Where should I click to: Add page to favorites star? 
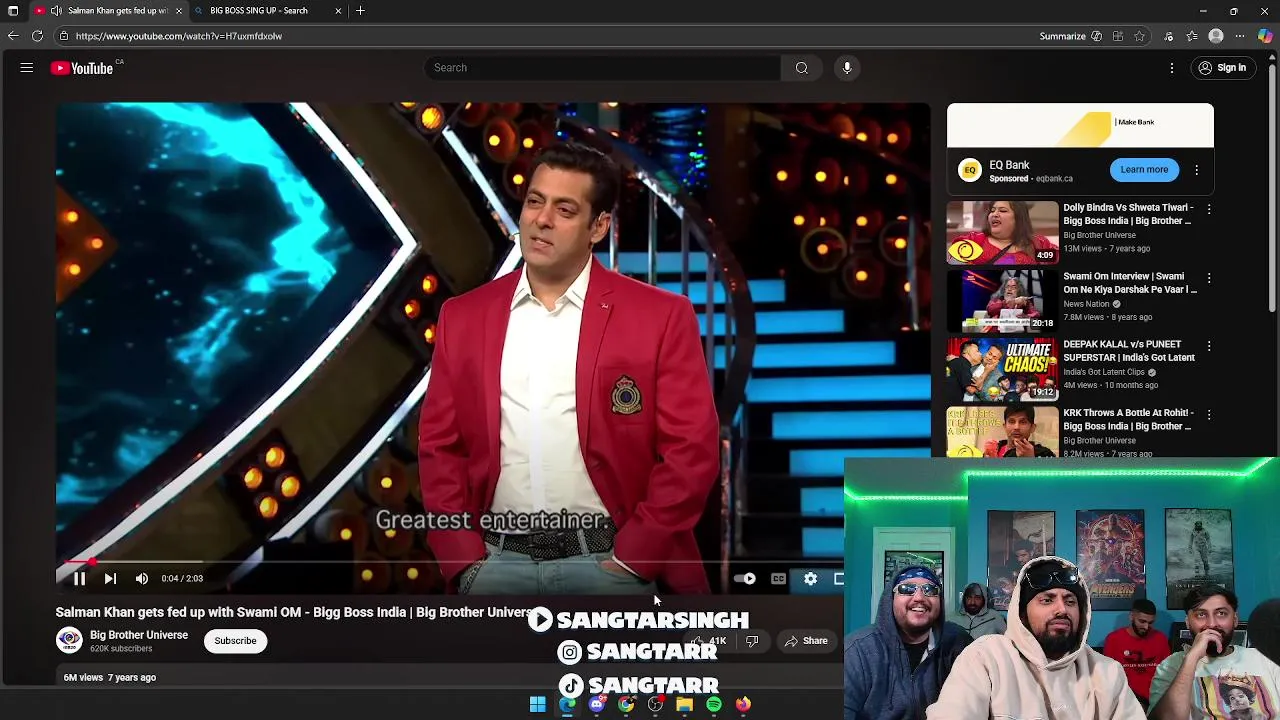1139,36
